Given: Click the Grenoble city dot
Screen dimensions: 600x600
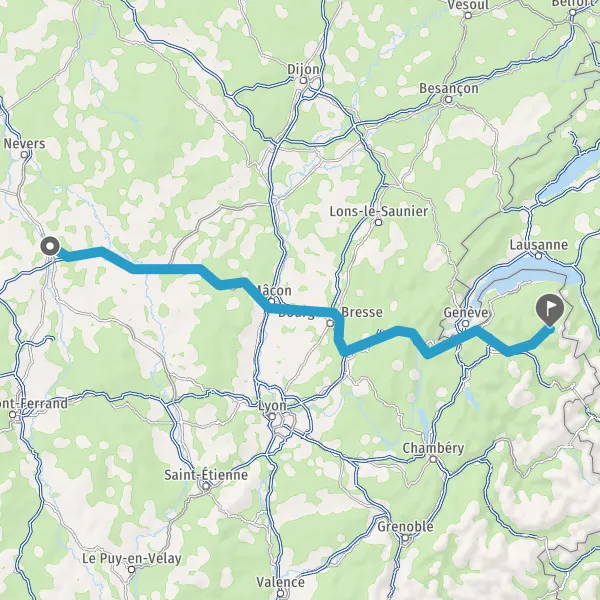Looking at the screenshot, I should tap(406, 538).
